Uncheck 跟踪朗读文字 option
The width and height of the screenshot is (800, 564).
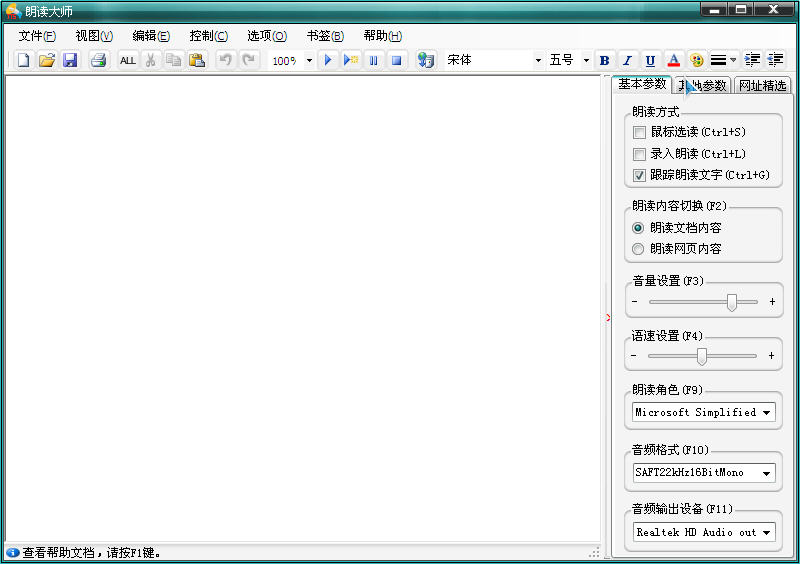[639, 175]
